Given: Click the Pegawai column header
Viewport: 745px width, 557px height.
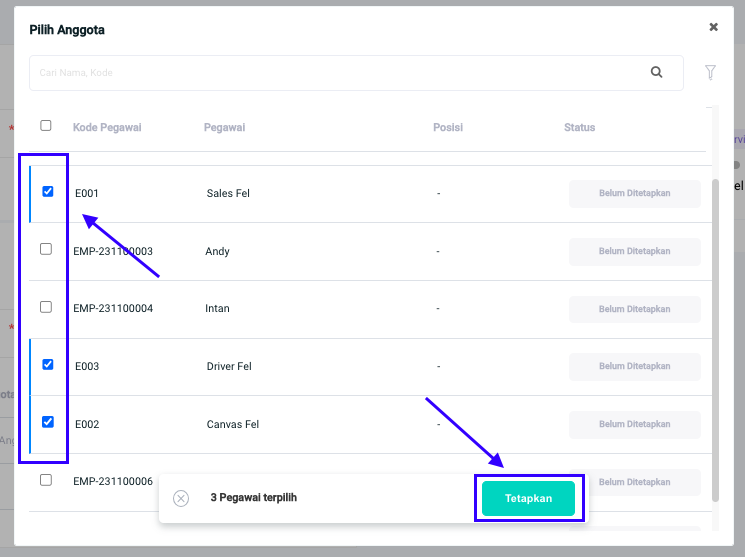Looking at the screenshot, I should pos(224,127).
